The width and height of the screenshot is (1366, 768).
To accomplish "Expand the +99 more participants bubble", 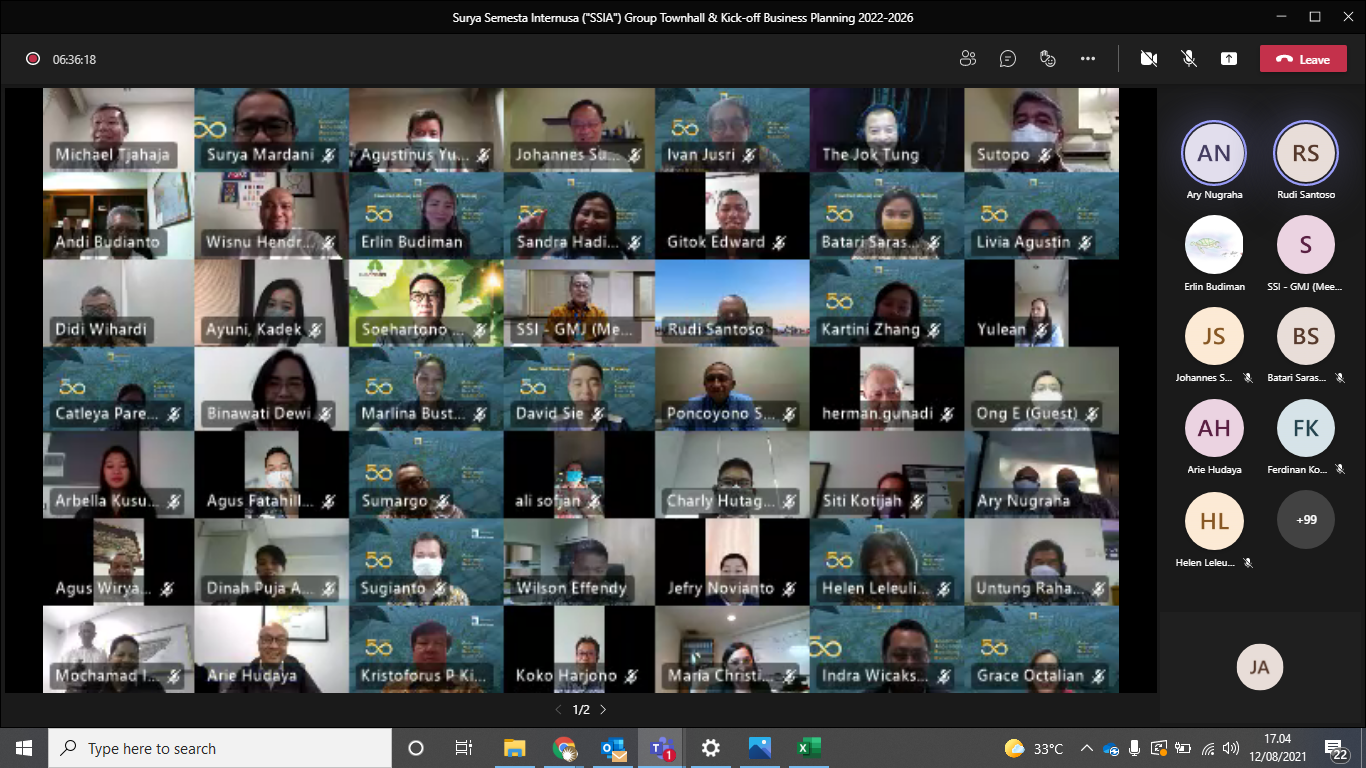I will click(x=1305, y=519).
